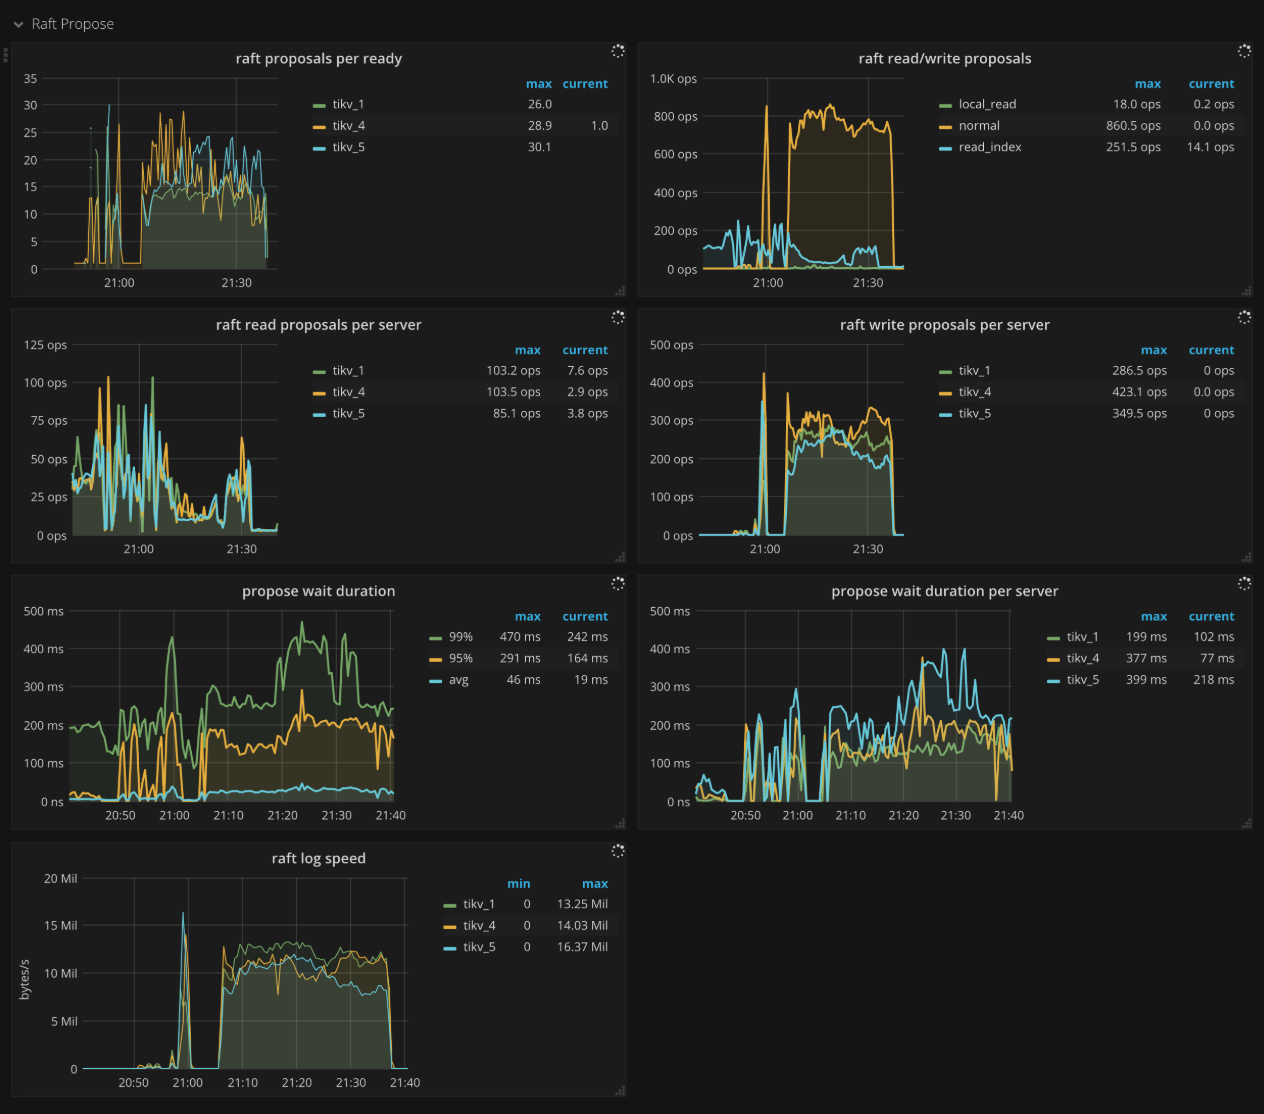Toggle the normal series in raft read/write proposals
This screenshot has width=1264, height=1114.
[x=979, y=125]
